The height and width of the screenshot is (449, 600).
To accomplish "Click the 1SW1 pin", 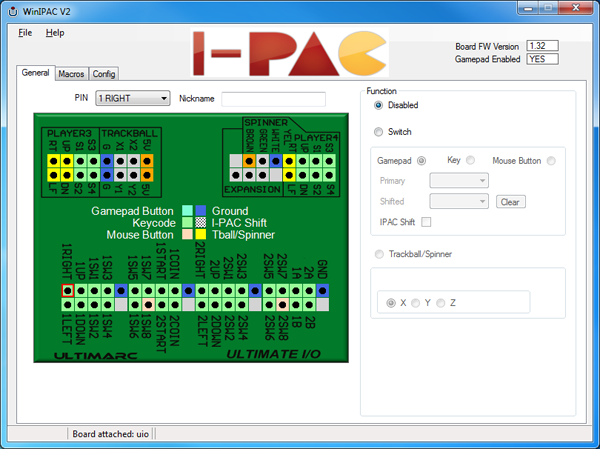I will click(94, 291).
